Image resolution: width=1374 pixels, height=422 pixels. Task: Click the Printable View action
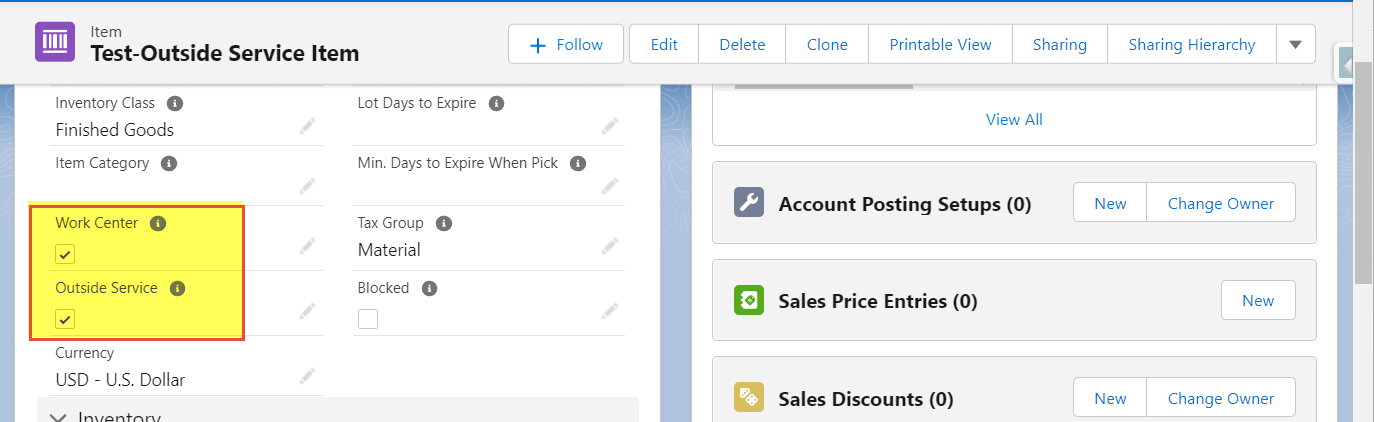pos(940,44)
